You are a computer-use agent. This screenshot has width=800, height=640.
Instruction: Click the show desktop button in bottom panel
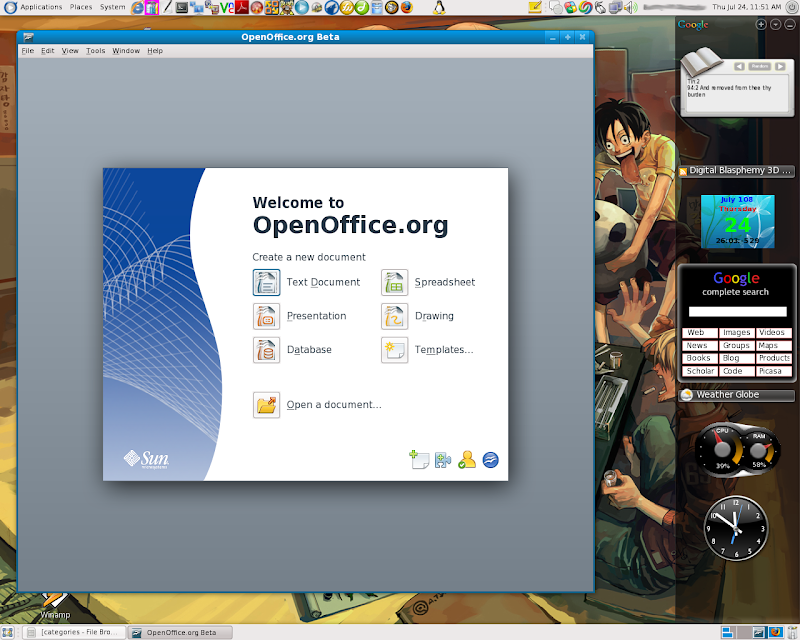(x=7, y=632)
